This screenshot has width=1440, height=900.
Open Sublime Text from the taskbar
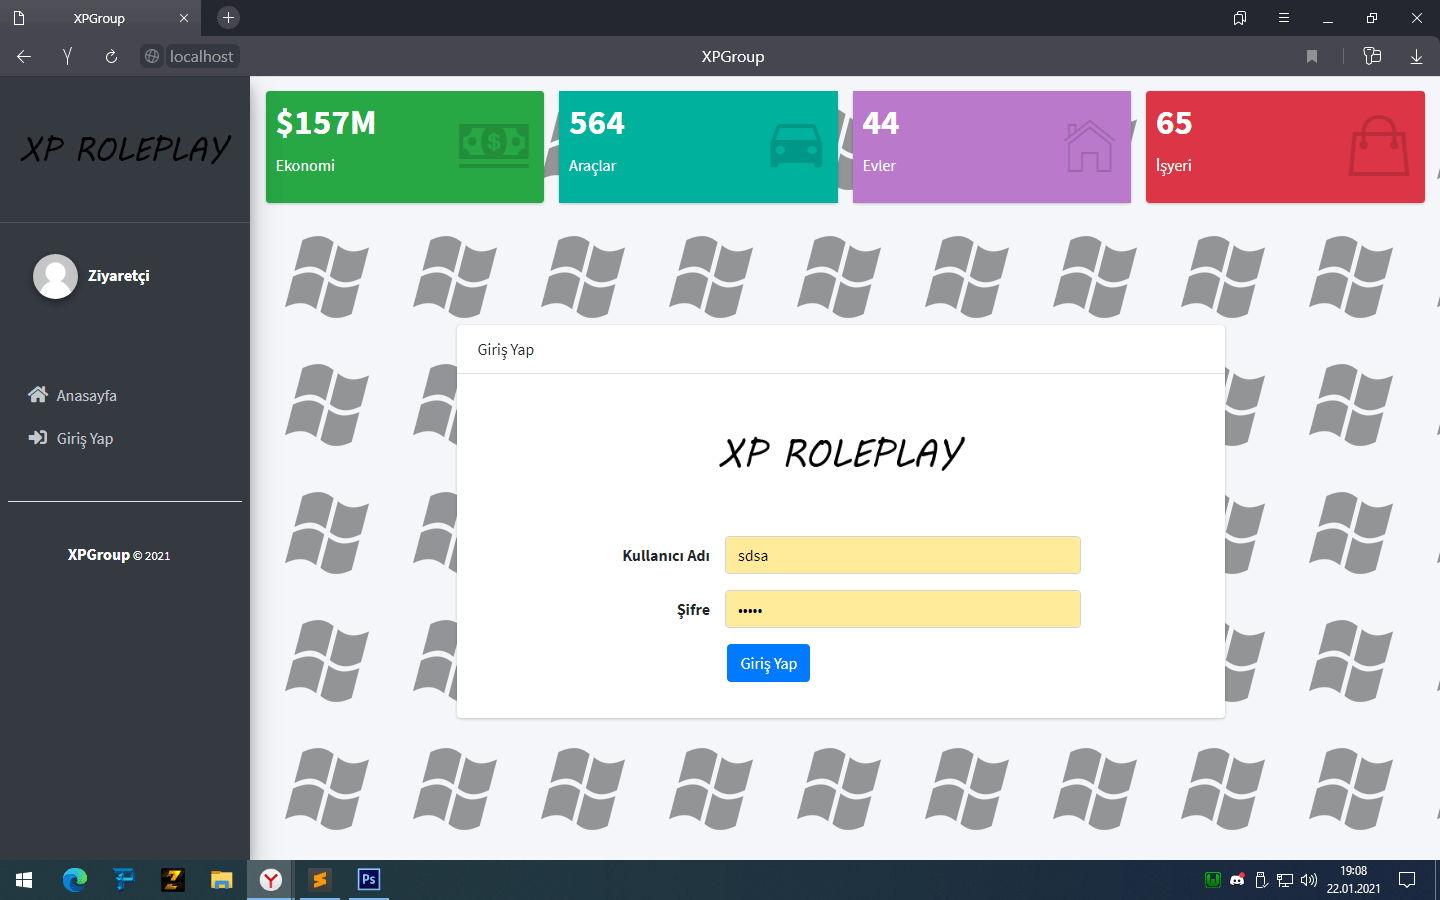[x=320, y=880]
